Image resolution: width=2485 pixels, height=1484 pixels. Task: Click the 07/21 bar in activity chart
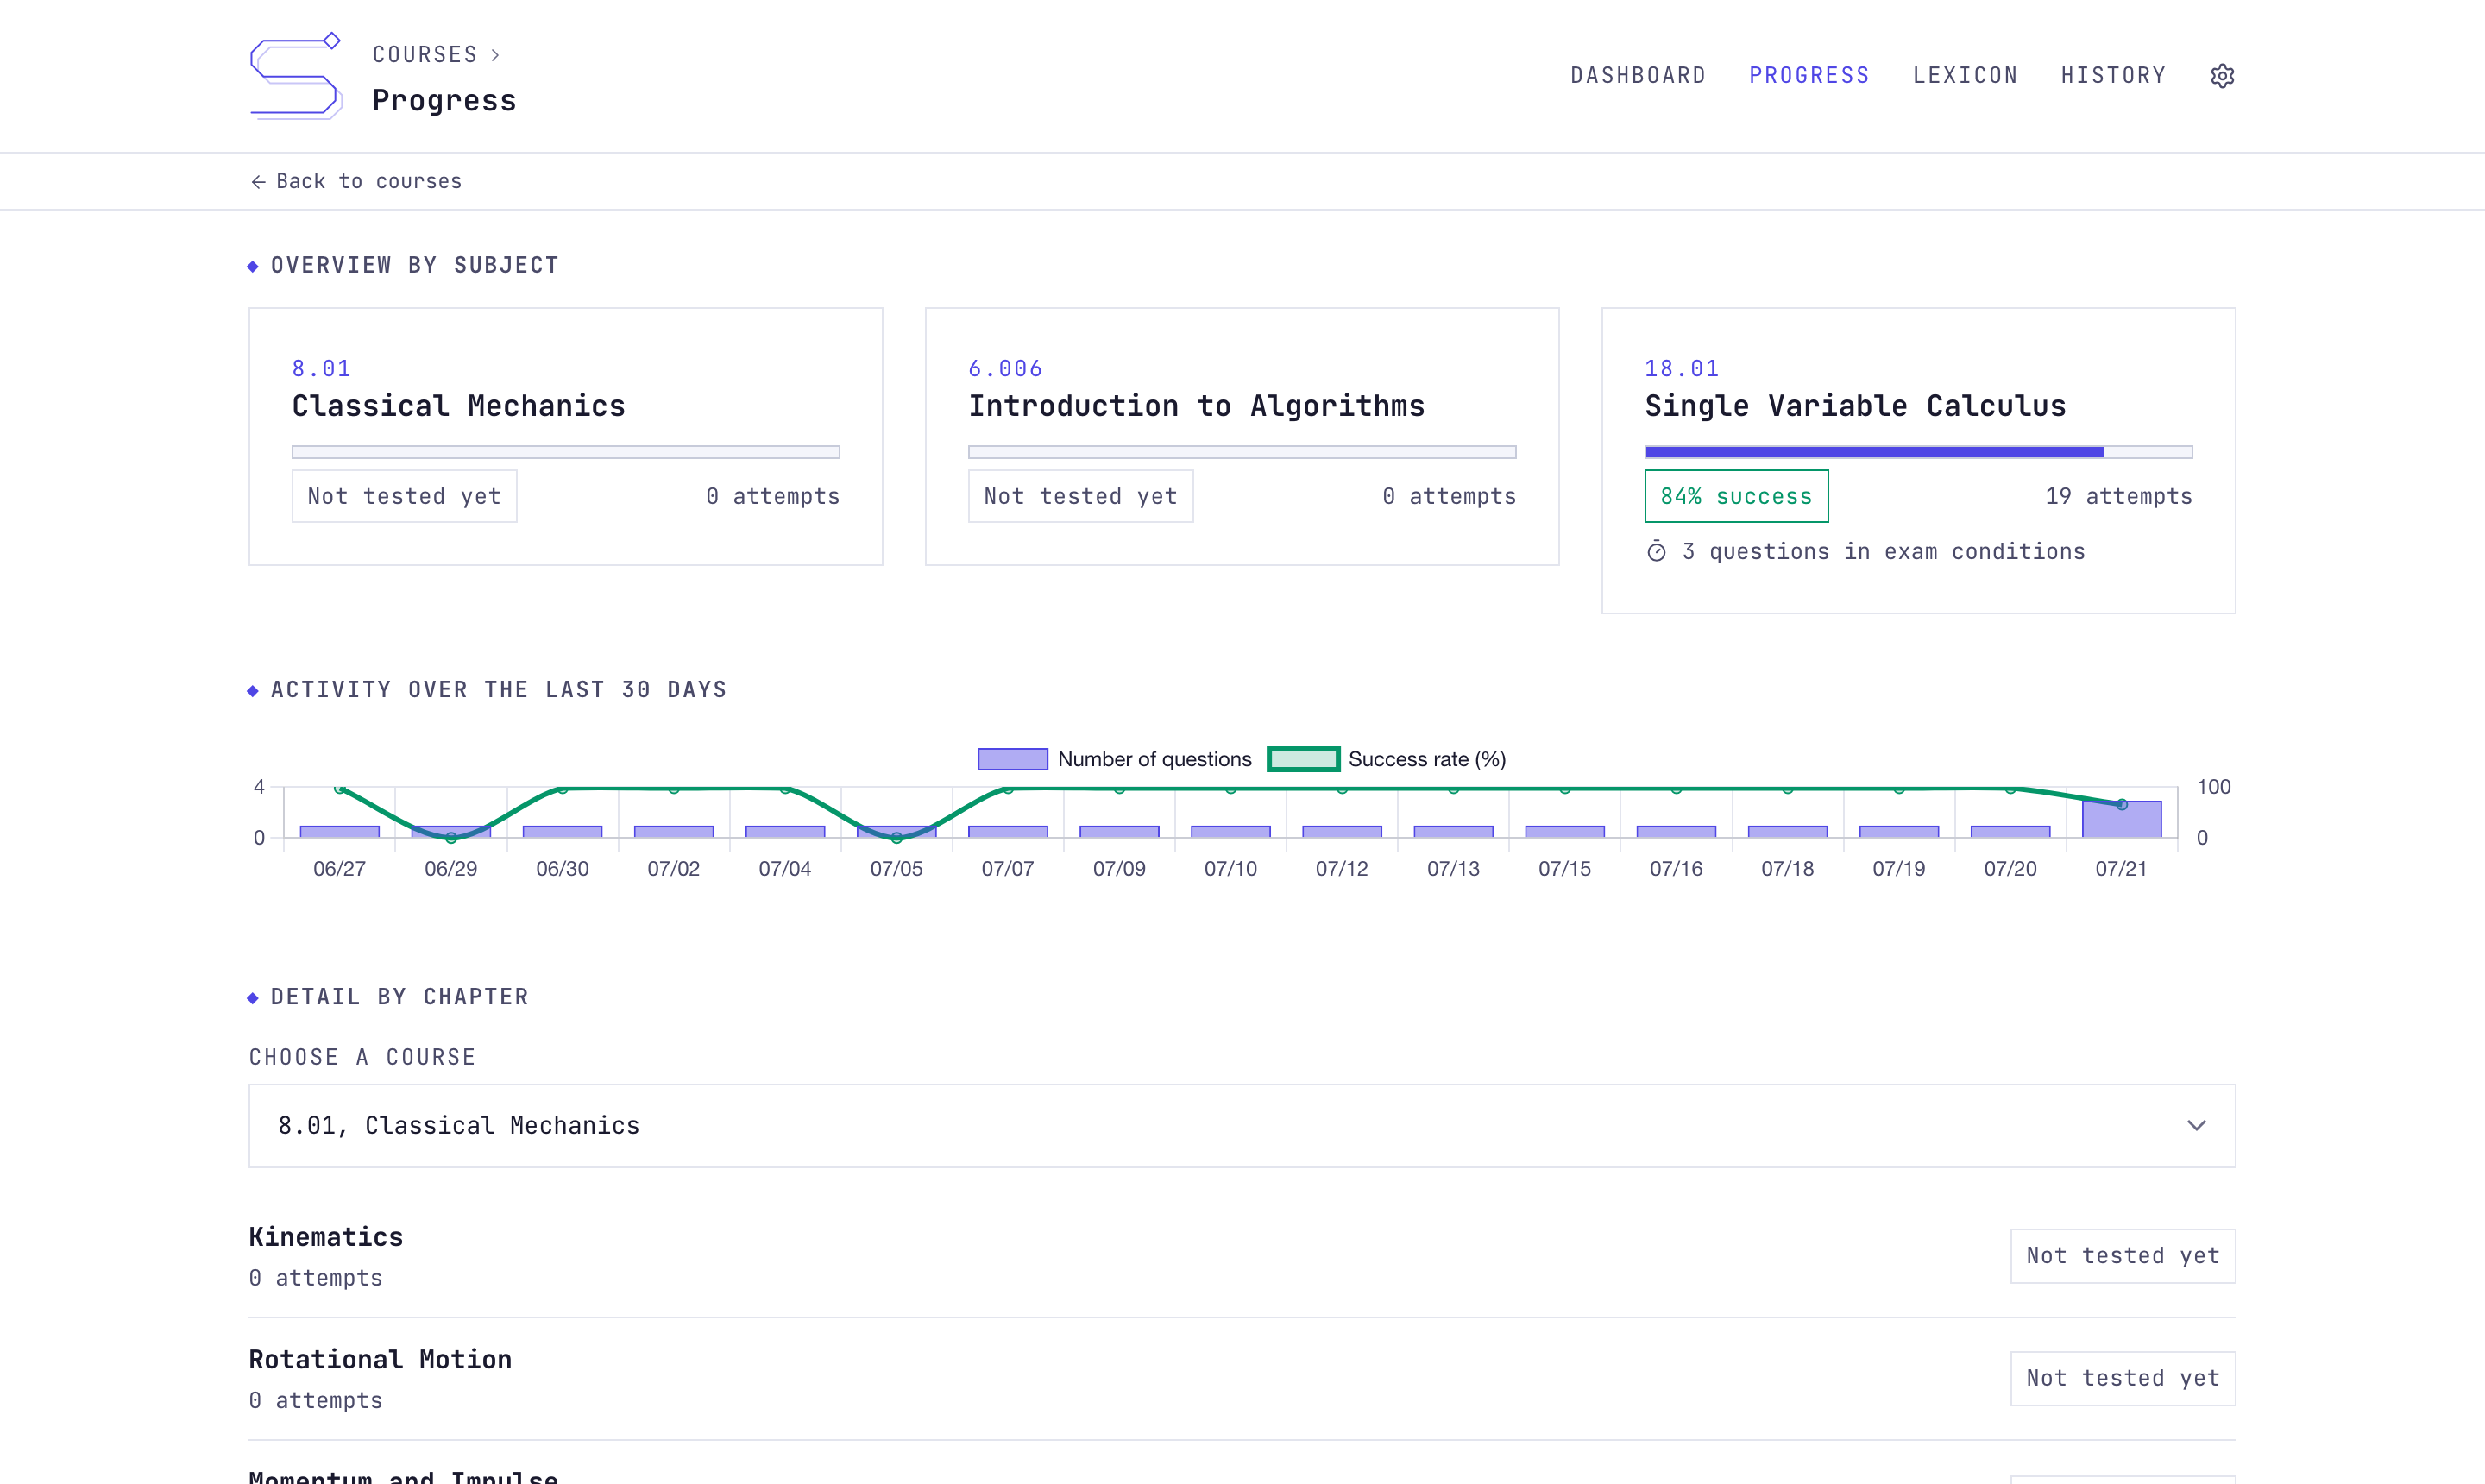2121,819
